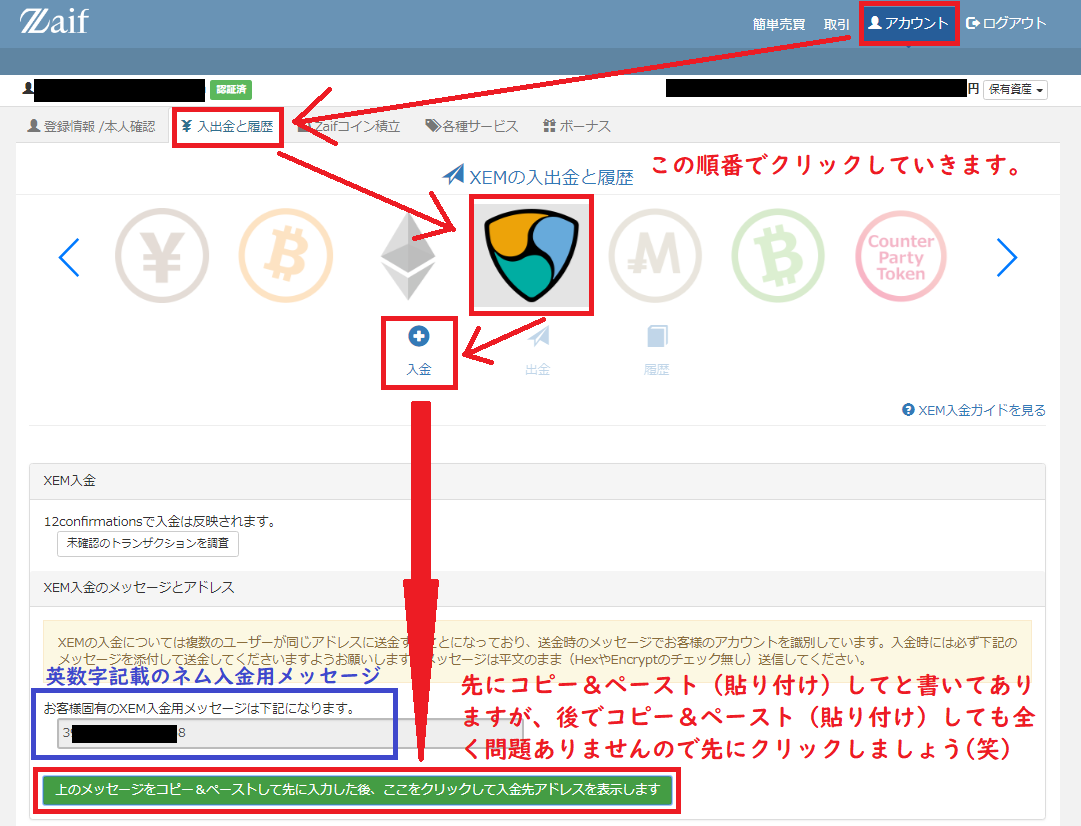
Task: Open the アカウント account menu
Action: [908, 22]
